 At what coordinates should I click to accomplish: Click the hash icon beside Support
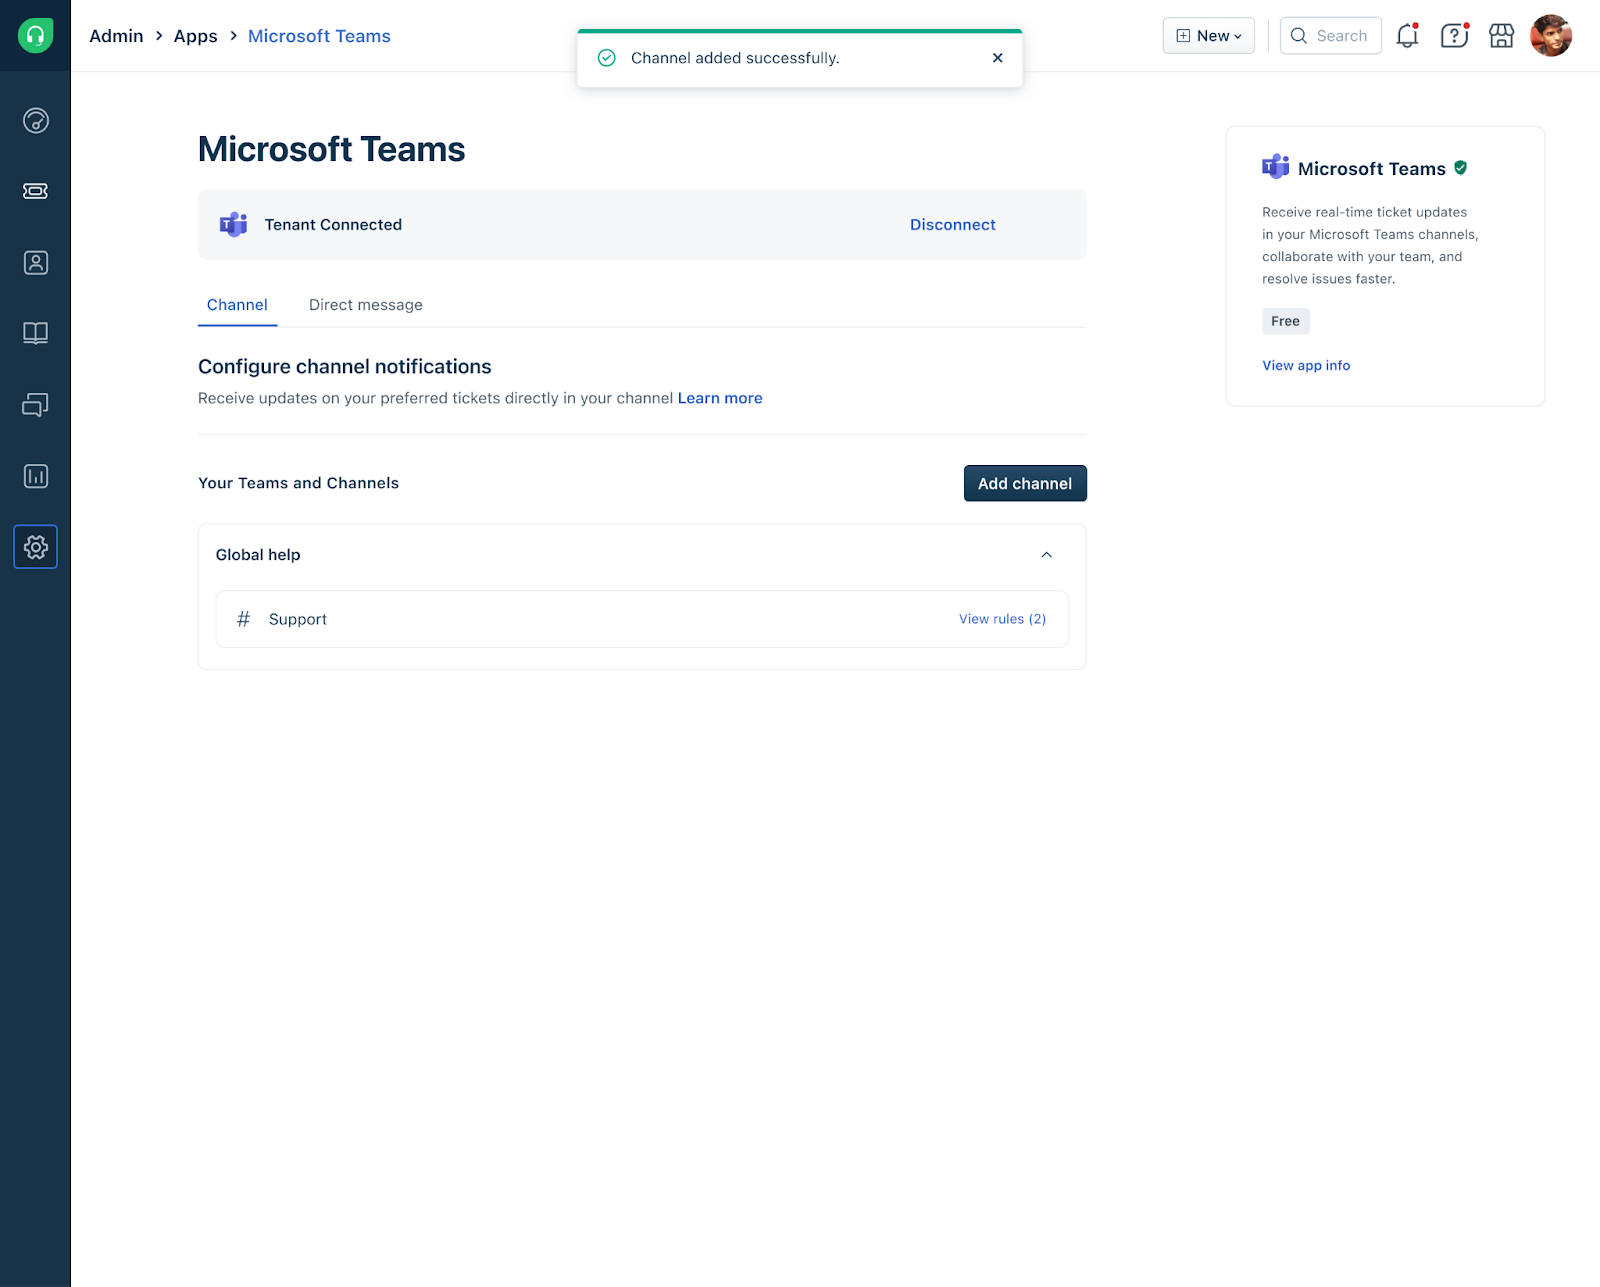[x=243, y=619]
